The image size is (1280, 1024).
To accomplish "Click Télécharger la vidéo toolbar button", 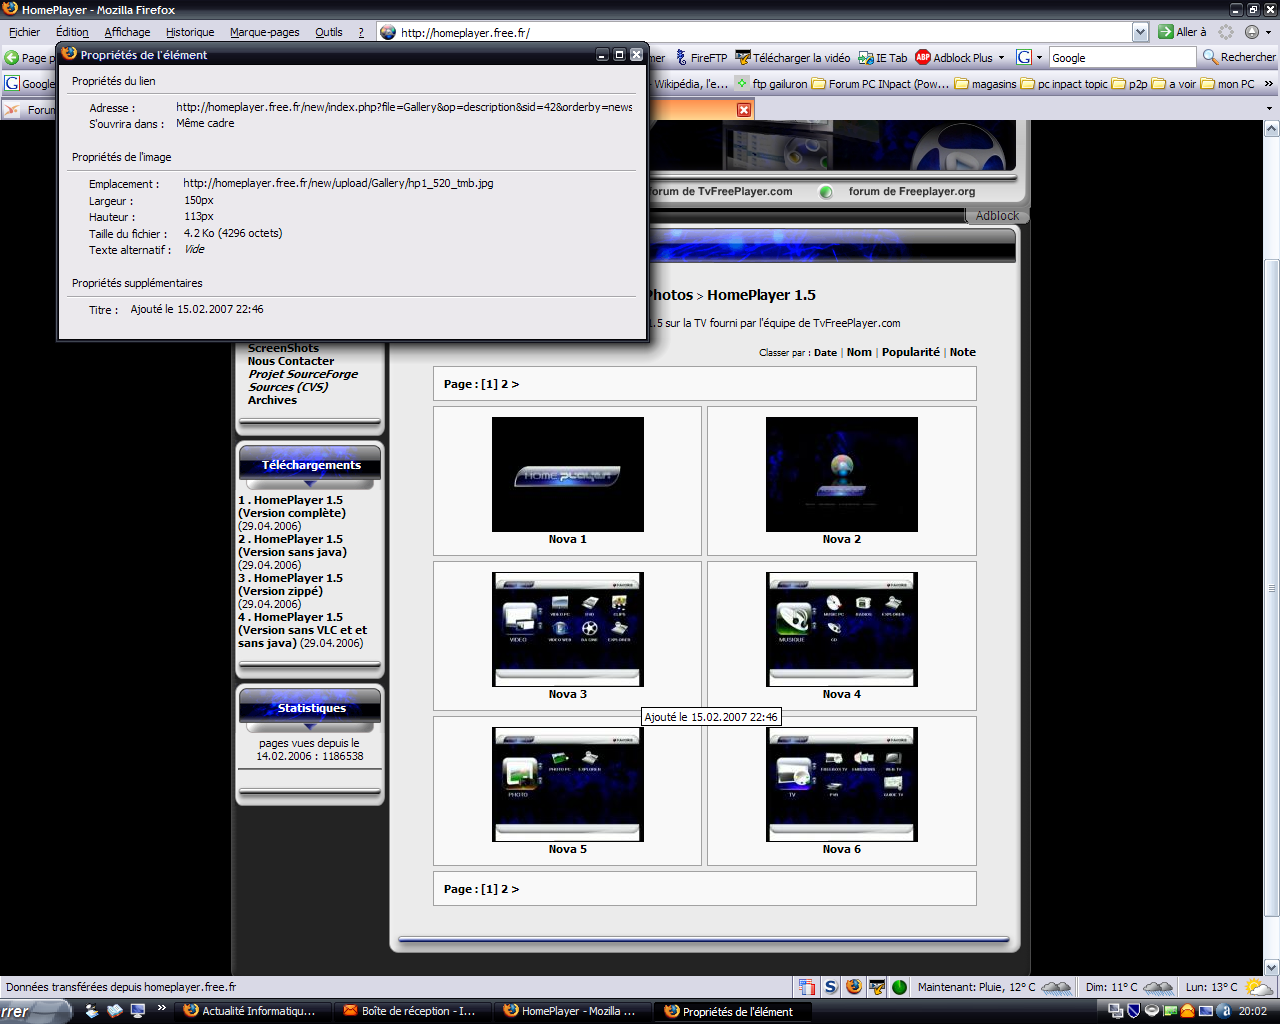I will 793,58.
